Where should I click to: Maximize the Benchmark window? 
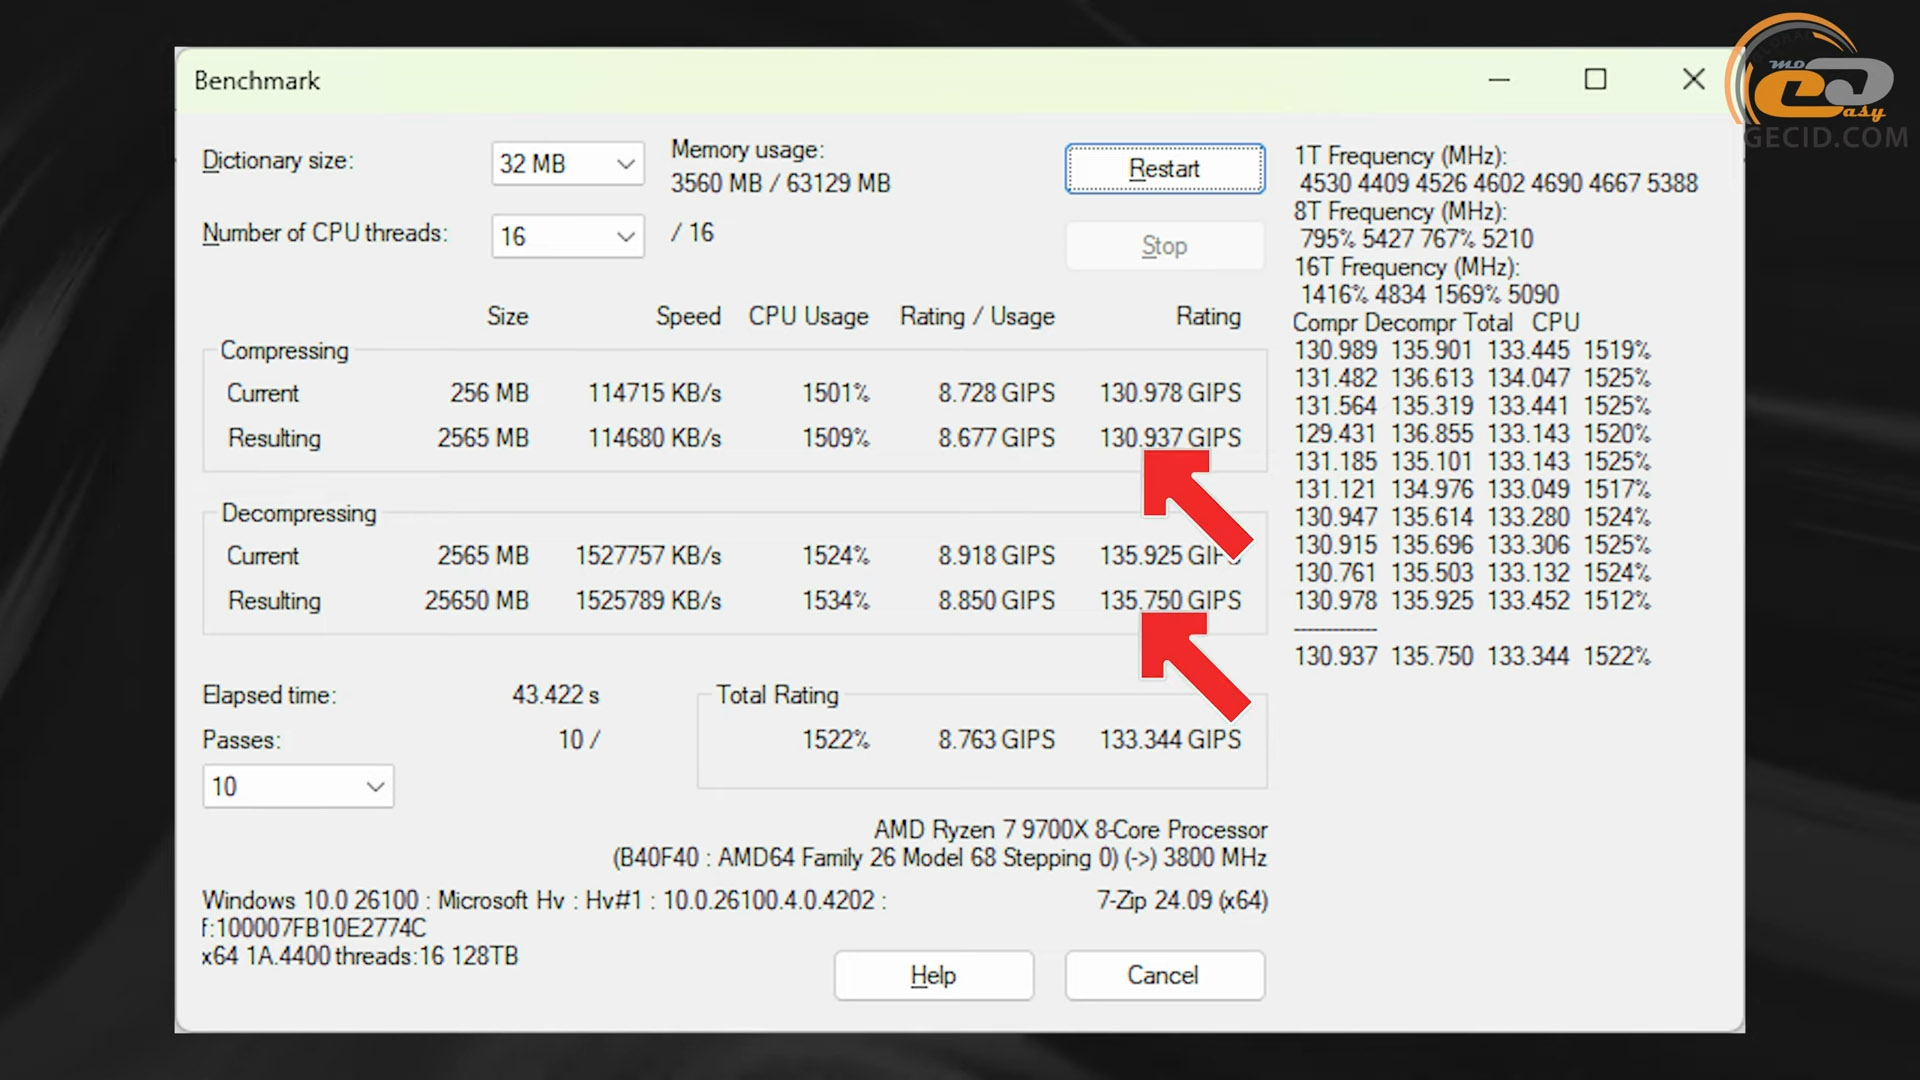tap(1596, 79)
